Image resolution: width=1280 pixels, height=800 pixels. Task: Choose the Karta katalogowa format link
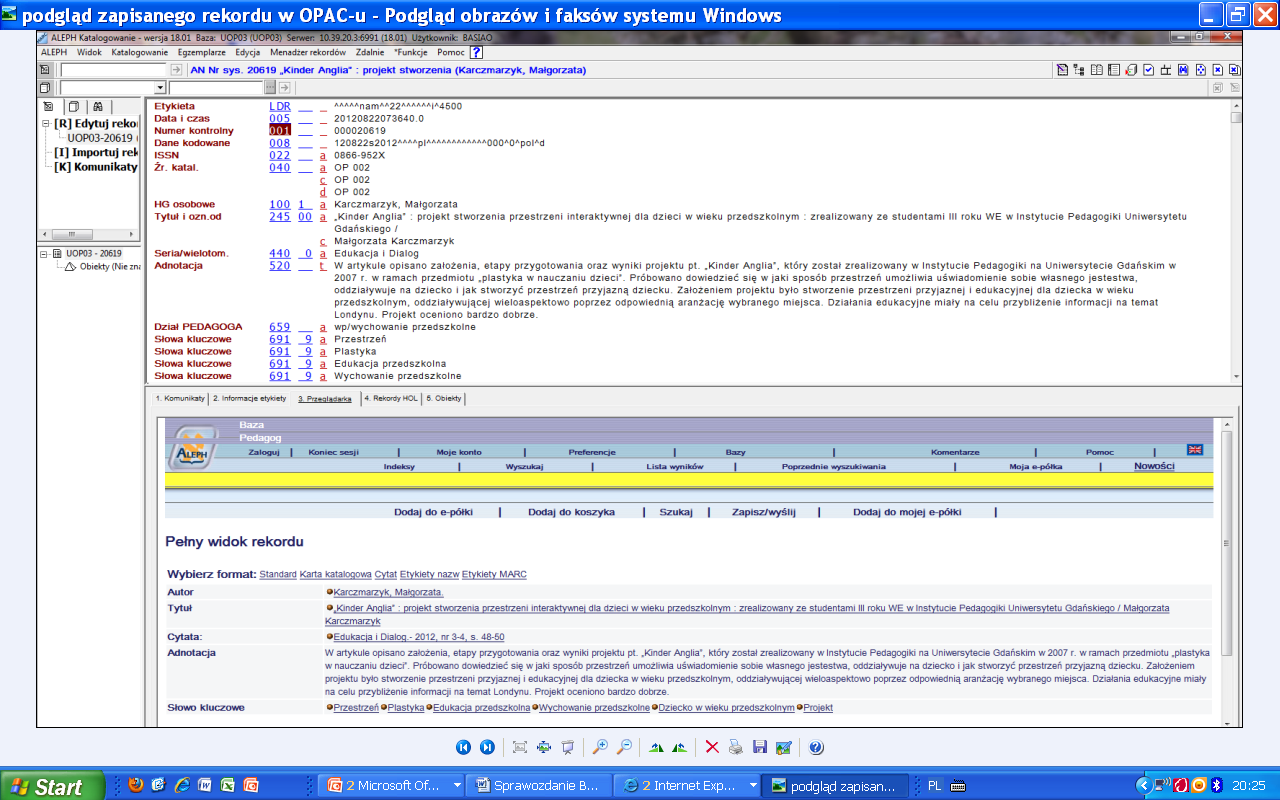[336, 574]
